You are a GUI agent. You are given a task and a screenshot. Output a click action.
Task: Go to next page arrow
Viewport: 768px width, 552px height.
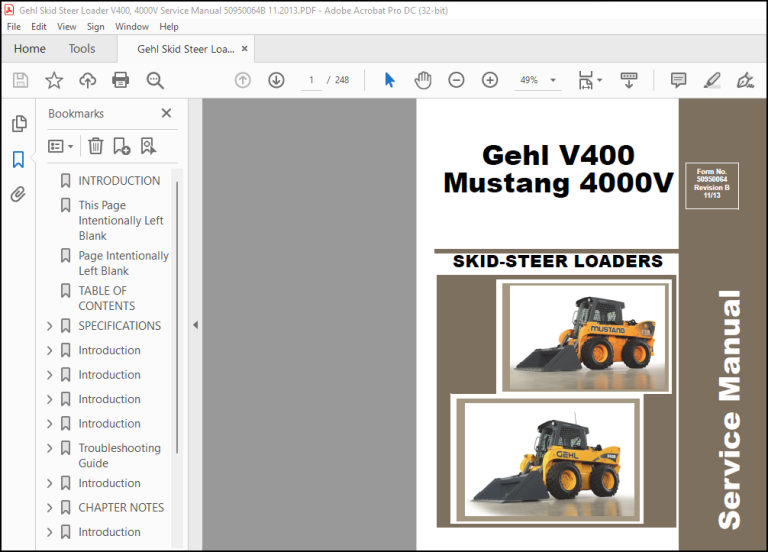point(276,80)
